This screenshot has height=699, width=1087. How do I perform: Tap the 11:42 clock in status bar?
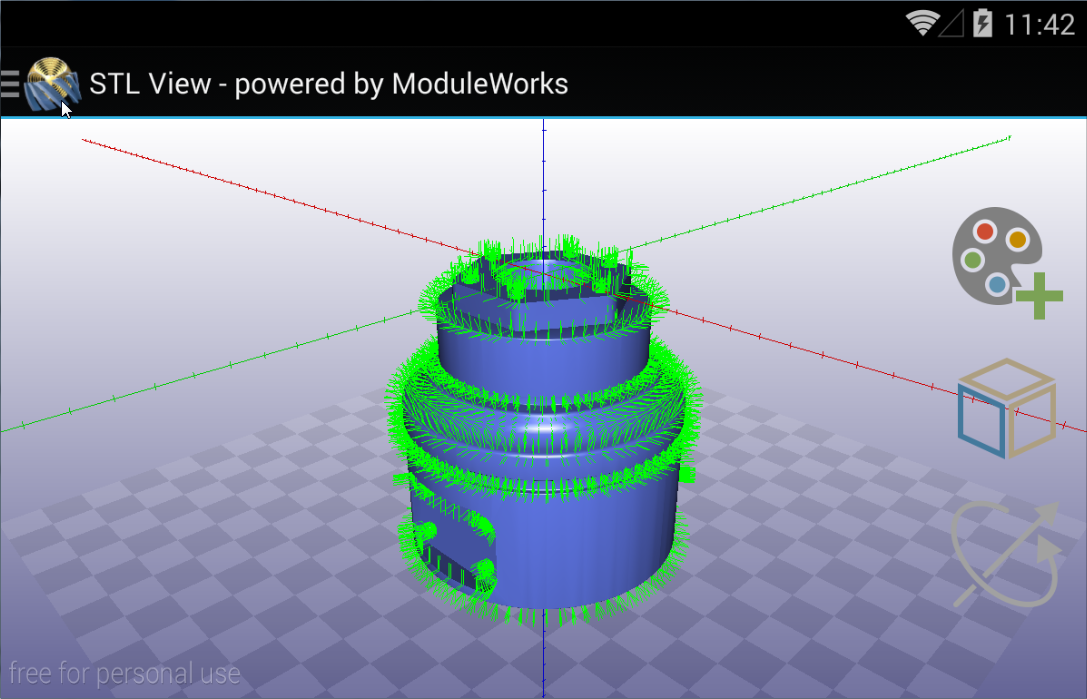coord(1039,25)
